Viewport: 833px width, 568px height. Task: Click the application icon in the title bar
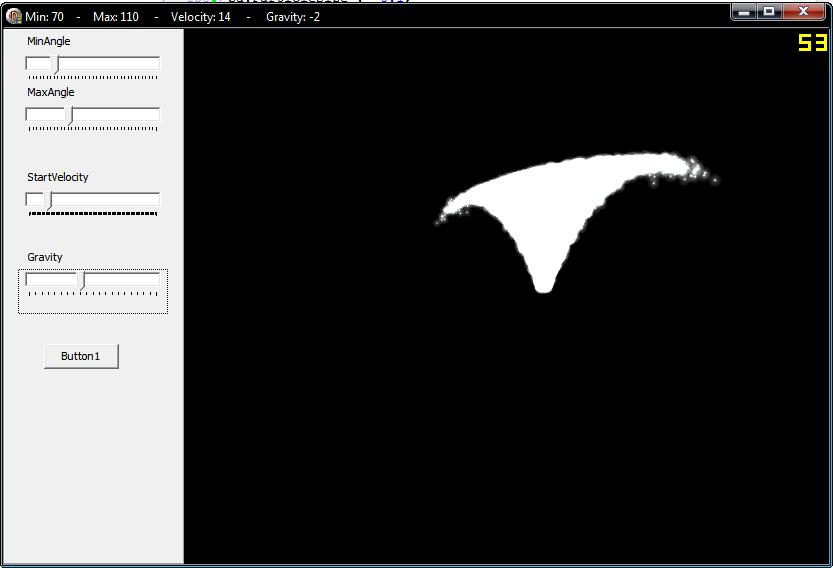pos(14,16)
